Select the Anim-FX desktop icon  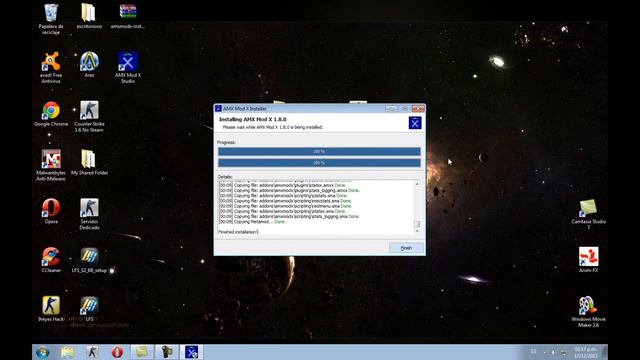[589, 260]
